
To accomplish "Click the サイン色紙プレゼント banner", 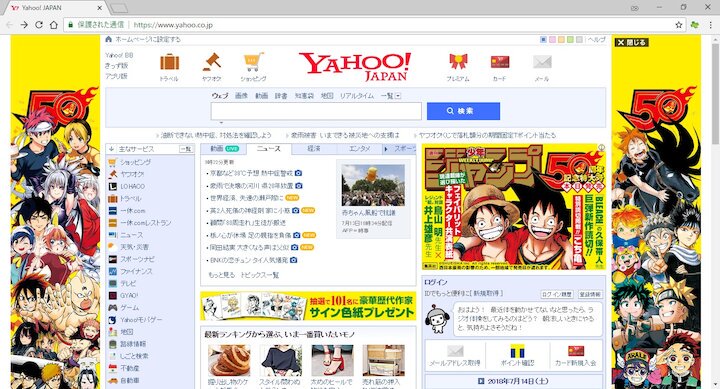I will click(309, 306).
